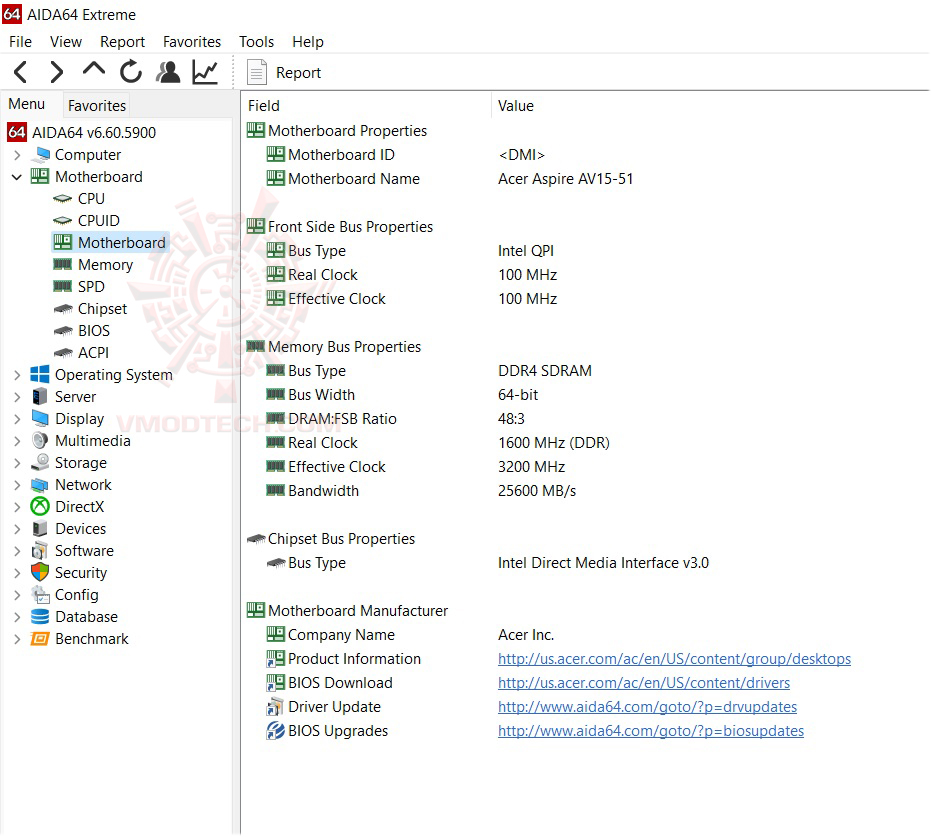Expand the Multimedia tree node
The image size is (932, 837).
[17, 441]
